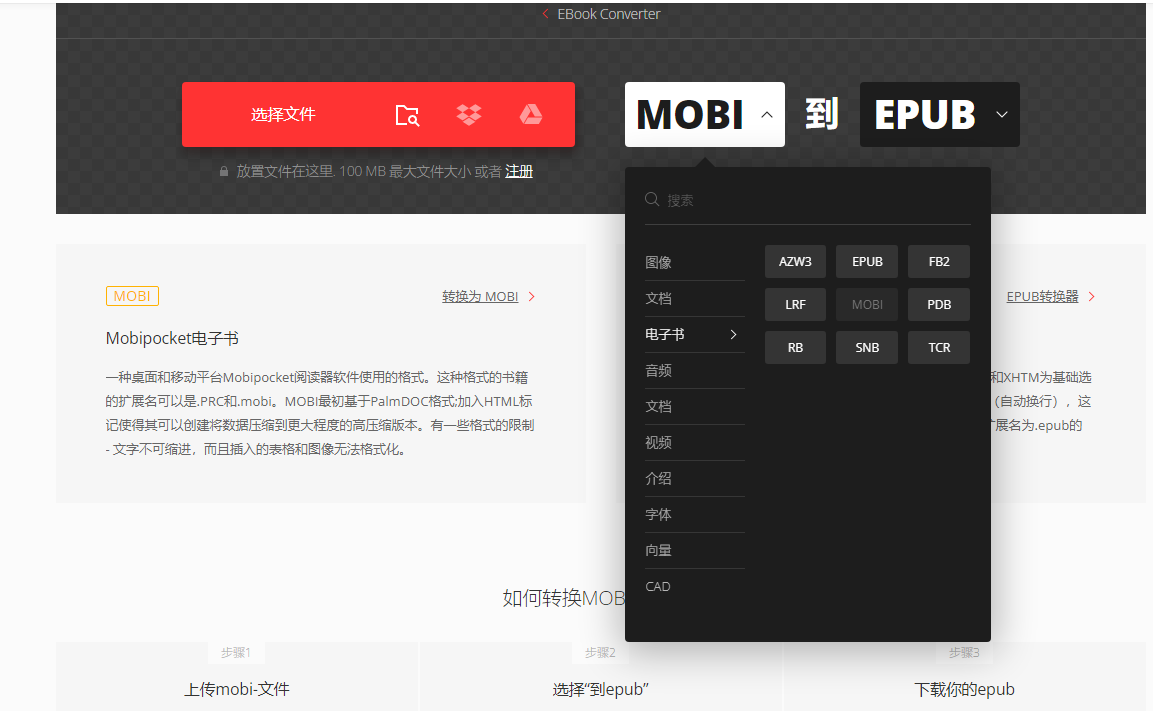Screen dimensions: 1153x711
Task: Click the Google Drive upload icon
Action: [530, 115]
